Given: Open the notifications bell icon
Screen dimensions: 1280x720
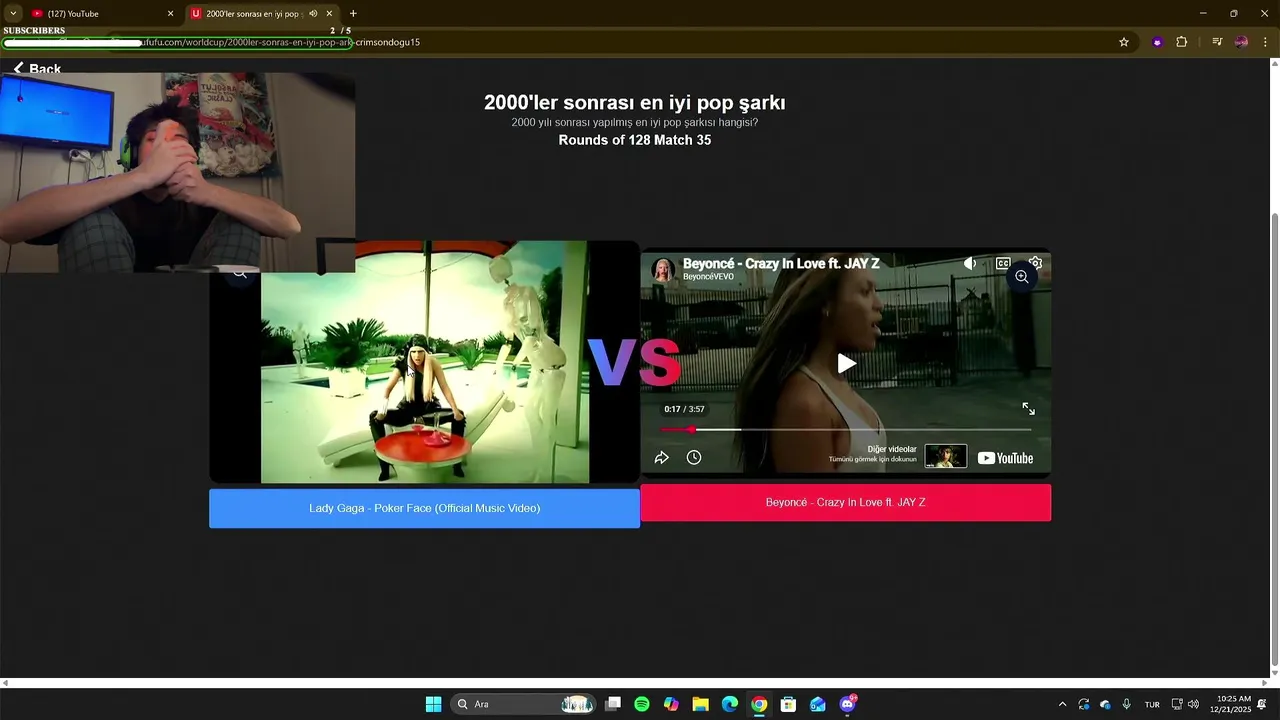Looking at the screenshot, I should tap(1262, 704).
